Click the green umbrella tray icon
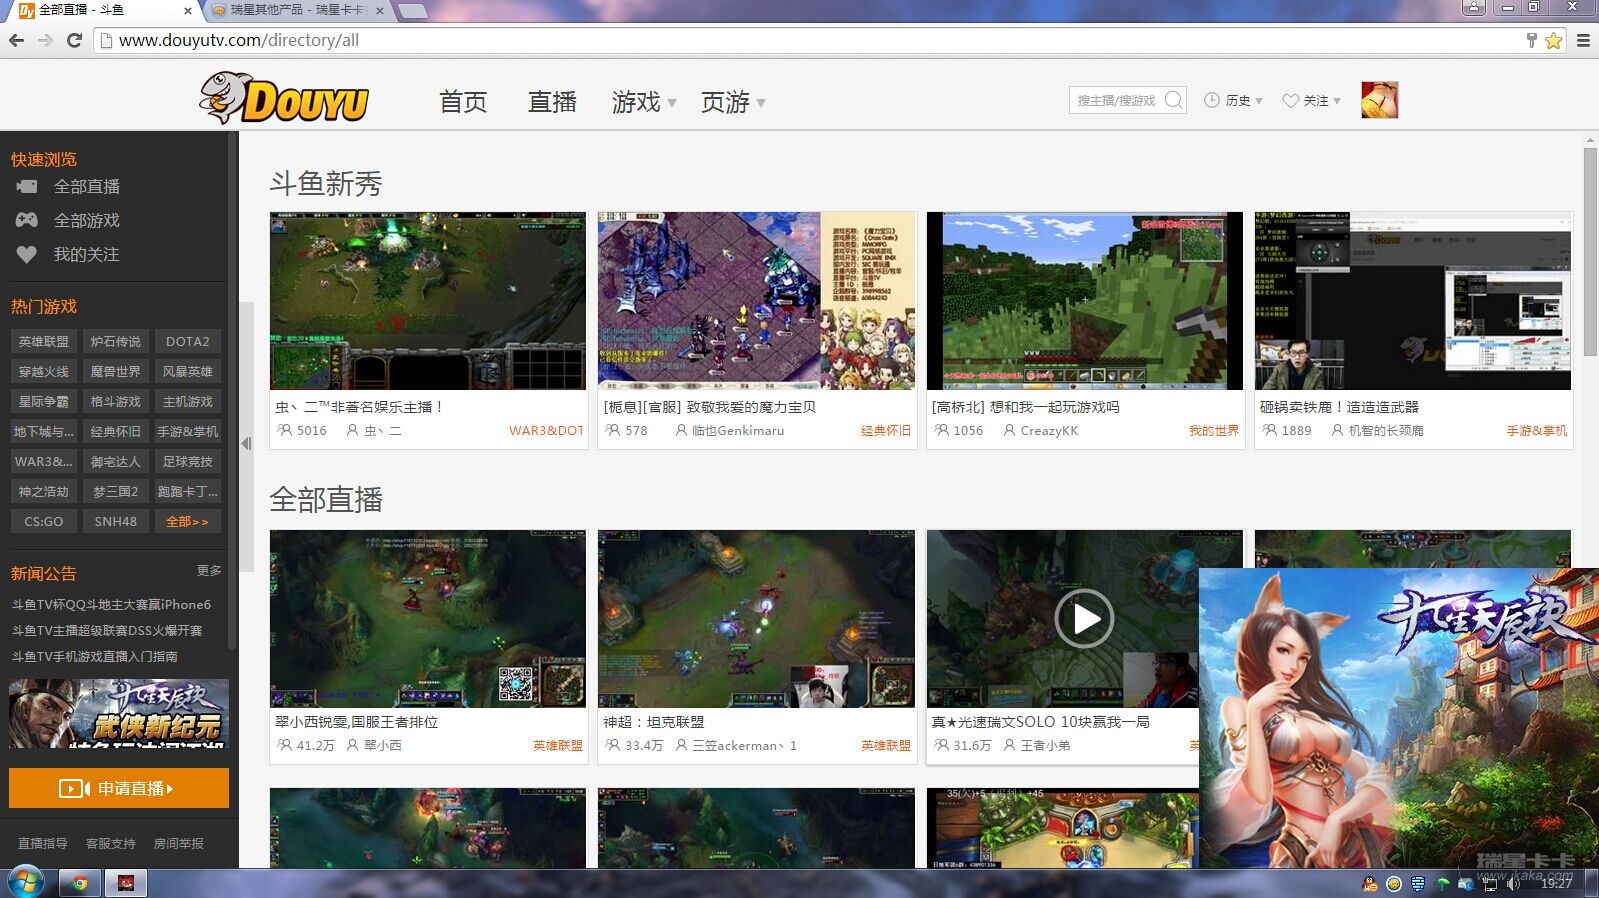 [1442, 884]
